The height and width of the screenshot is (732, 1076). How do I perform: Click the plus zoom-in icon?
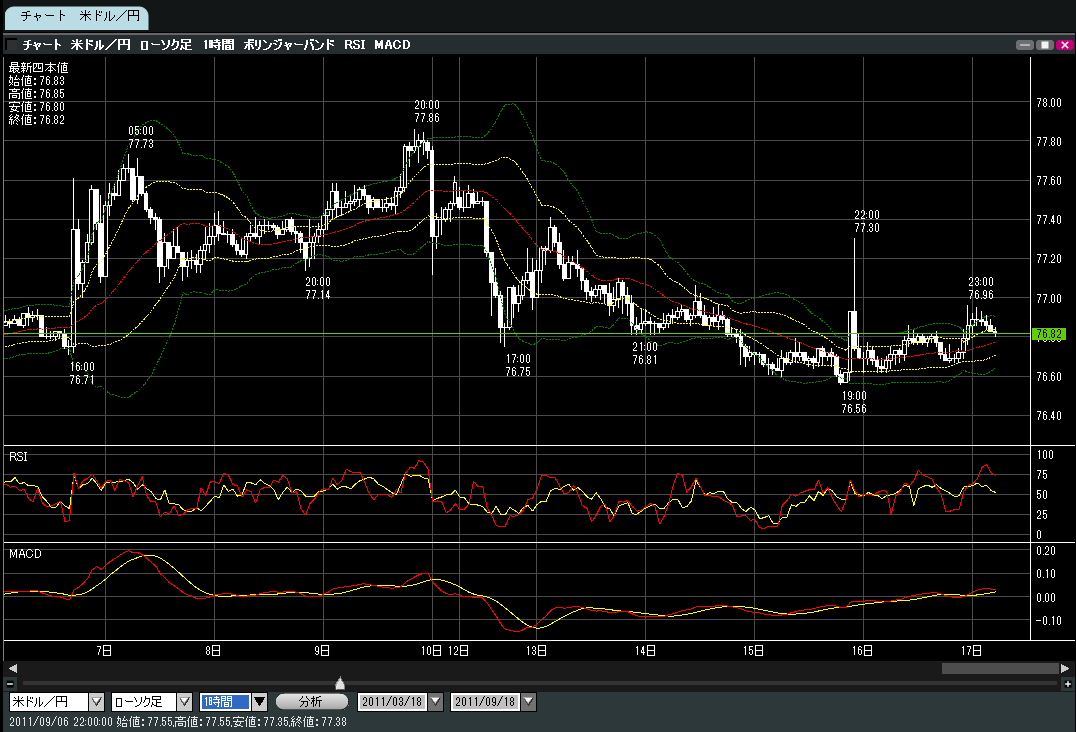(1066, 683)
